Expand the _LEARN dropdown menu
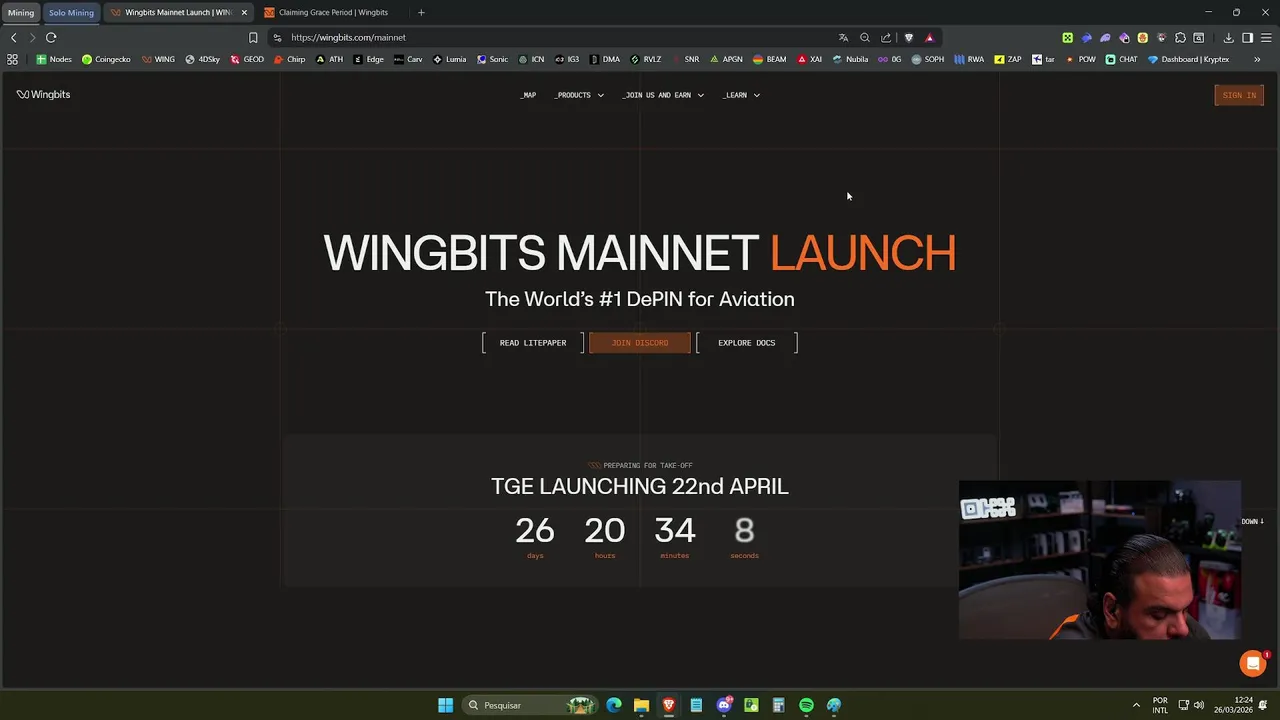The height and width of the screenshot is (720, 1280). [741, 95]
